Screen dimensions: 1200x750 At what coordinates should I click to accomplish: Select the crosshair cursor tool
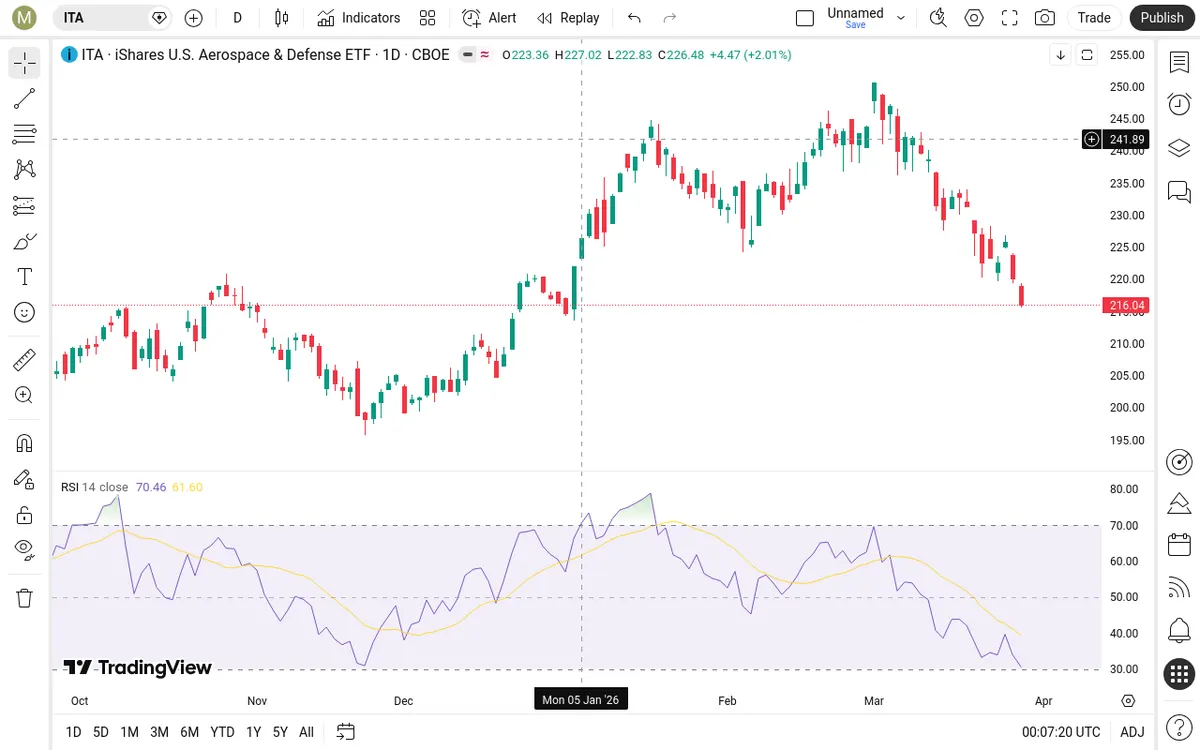25,63
